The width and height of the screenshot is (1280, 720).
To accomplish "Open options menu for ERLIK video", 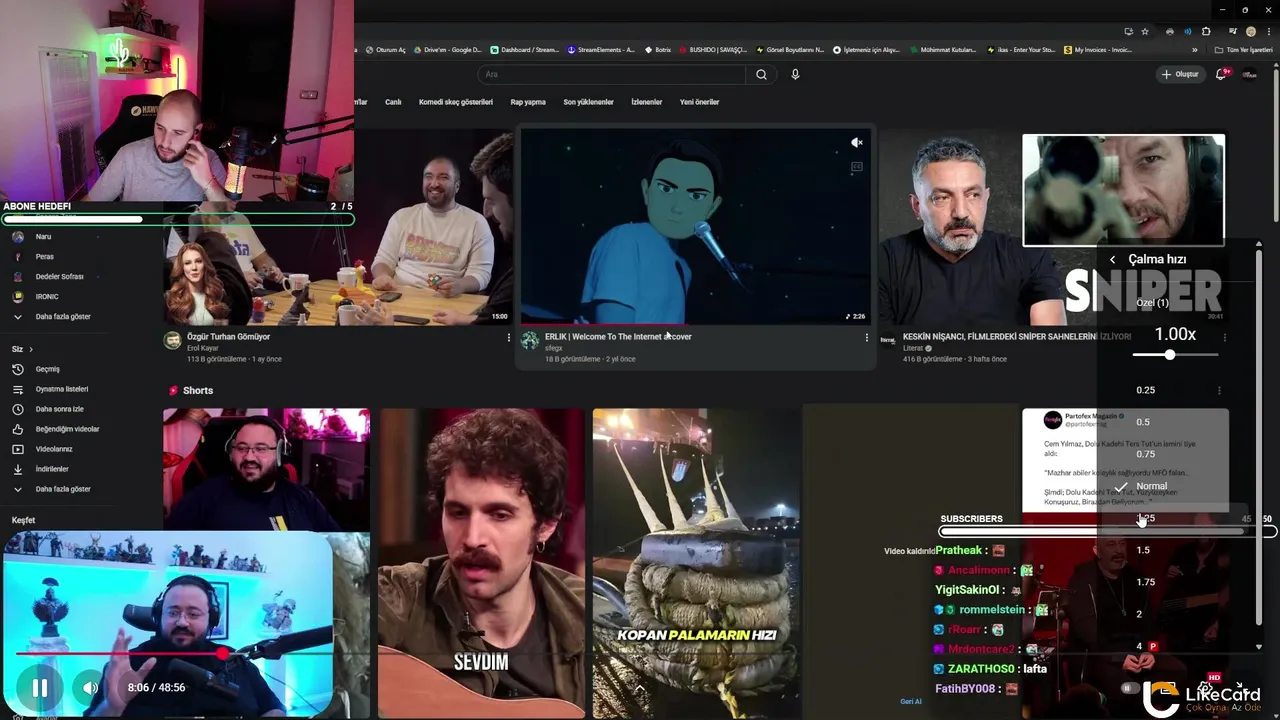I will [x=866, y=338].
